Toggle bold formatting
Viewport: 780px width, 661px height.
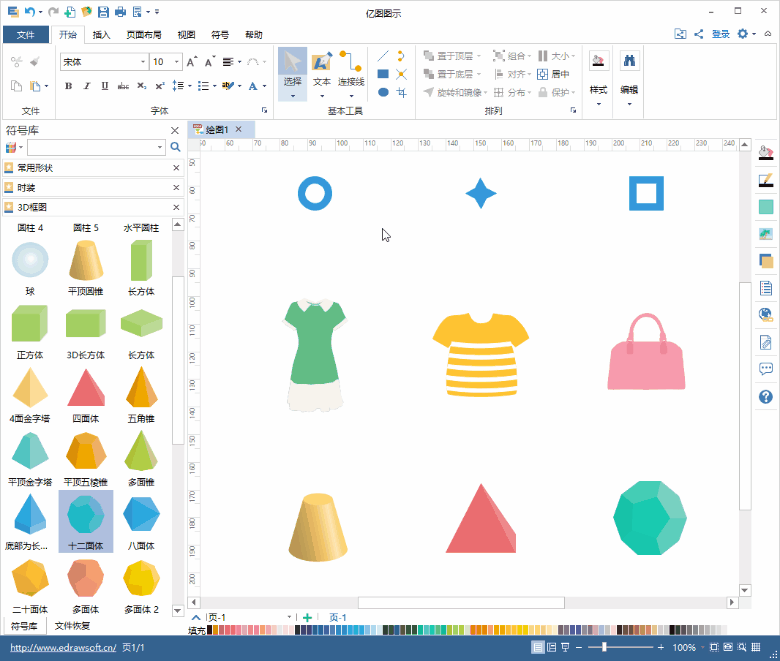click(69, 86)
